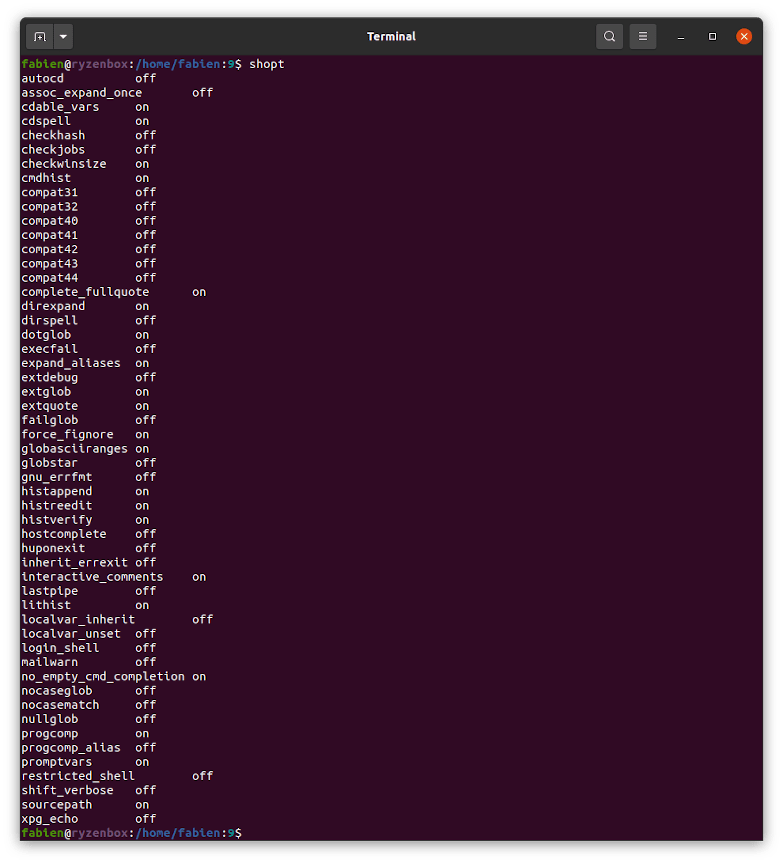This screenshot has height=863, width=783.
Task: Click the Terminal title text
Action: coord(391,36)
